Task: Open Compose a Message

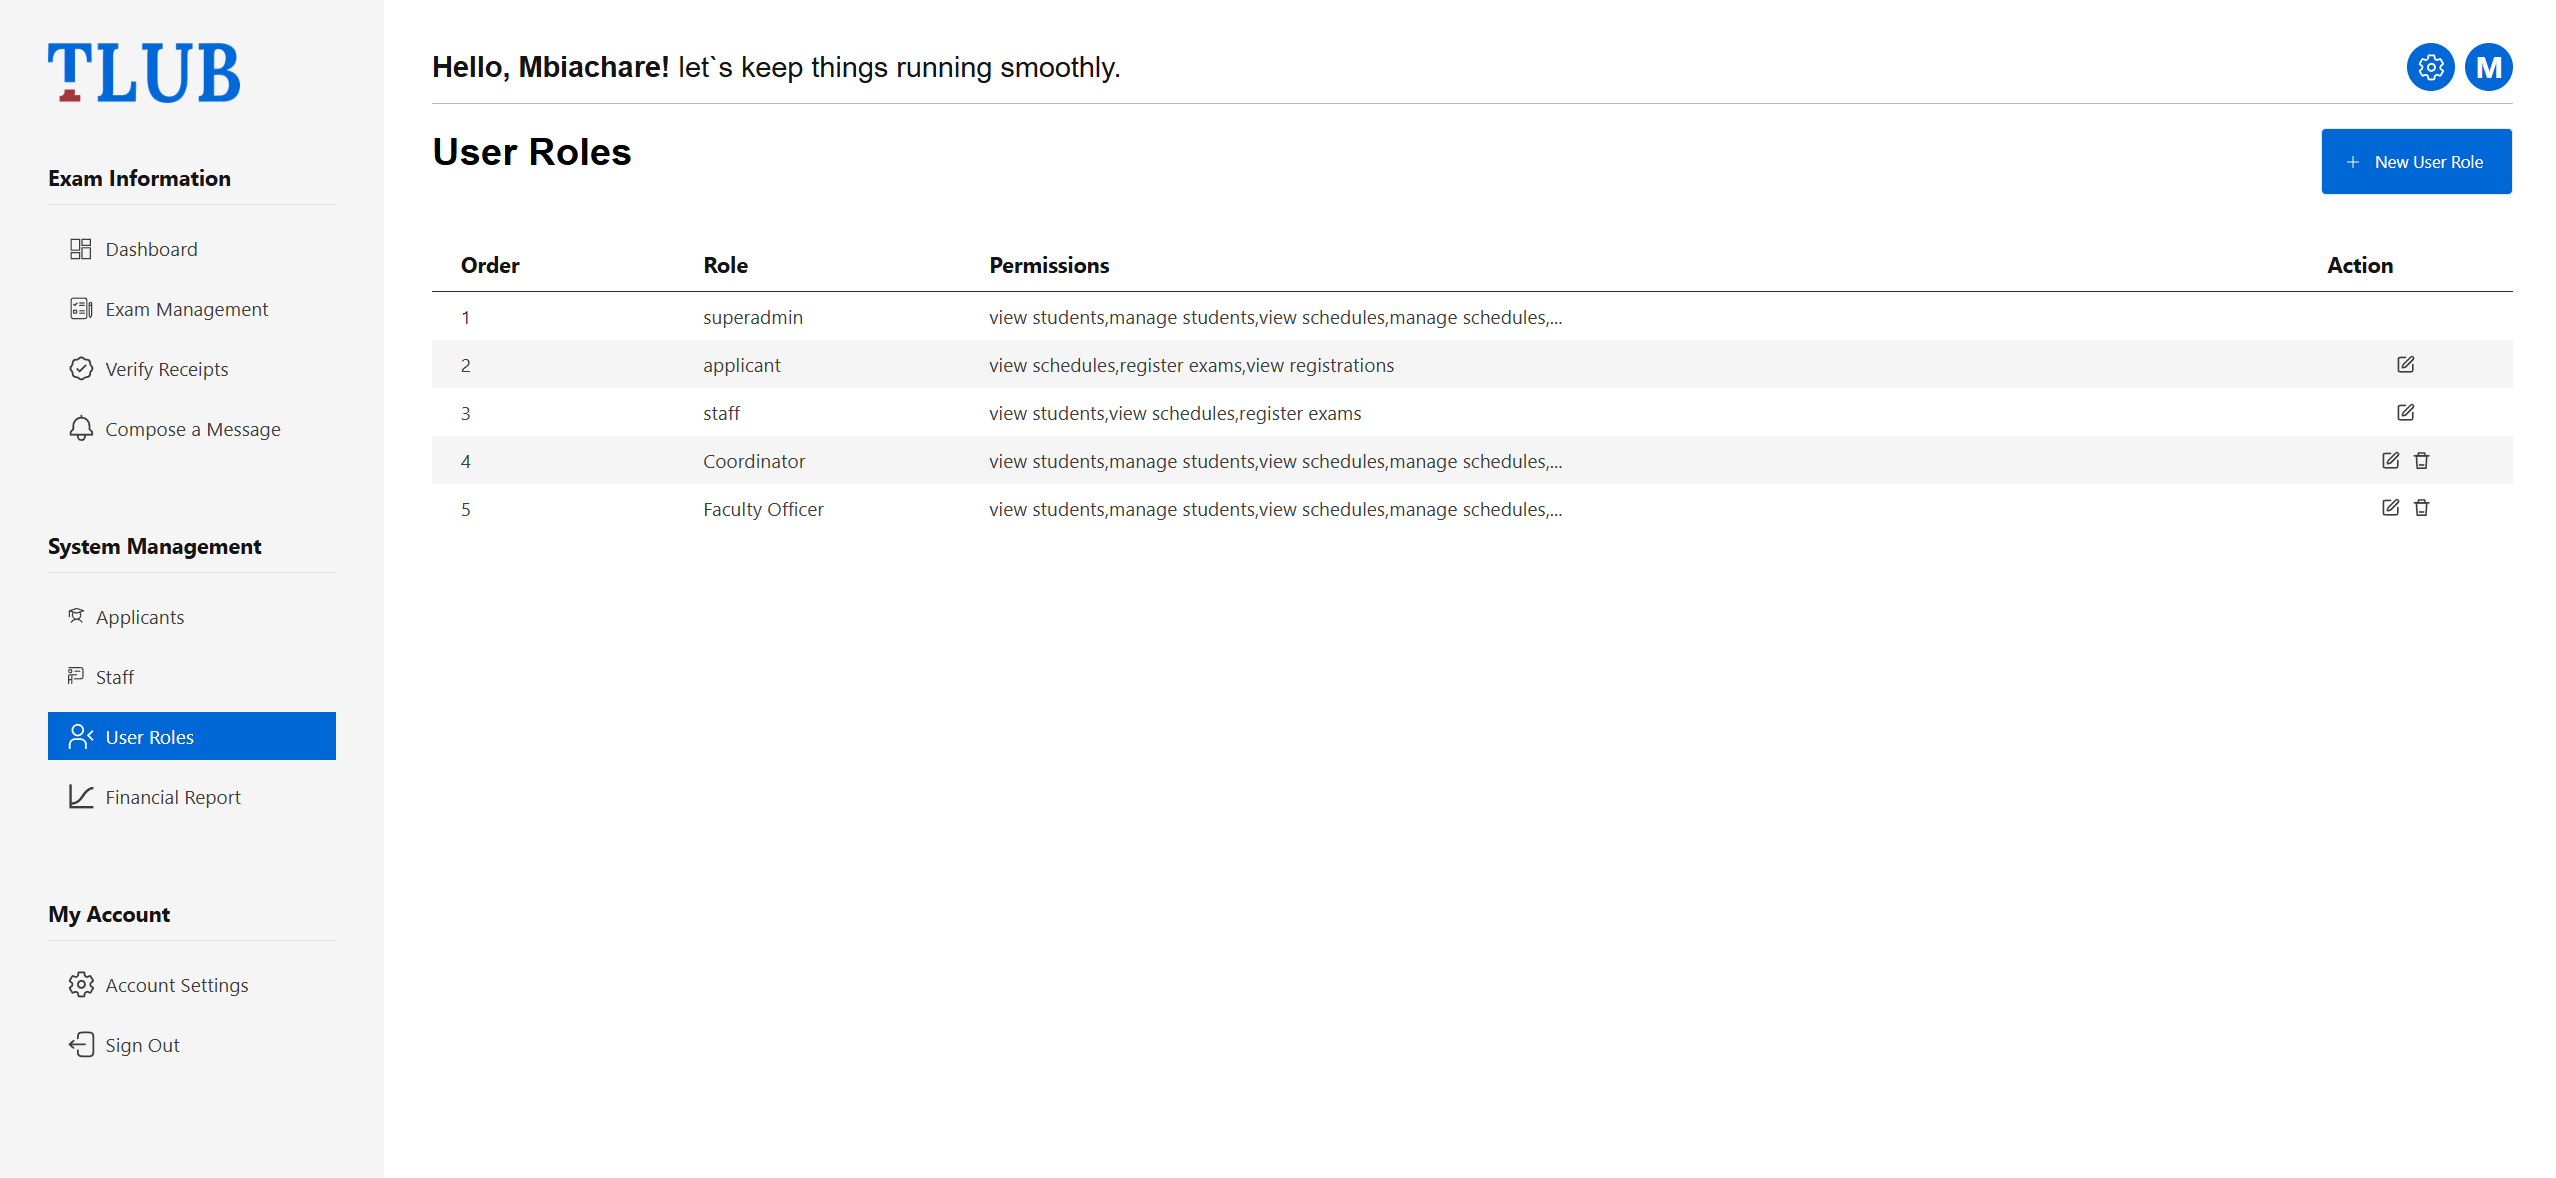Action: 192,429
